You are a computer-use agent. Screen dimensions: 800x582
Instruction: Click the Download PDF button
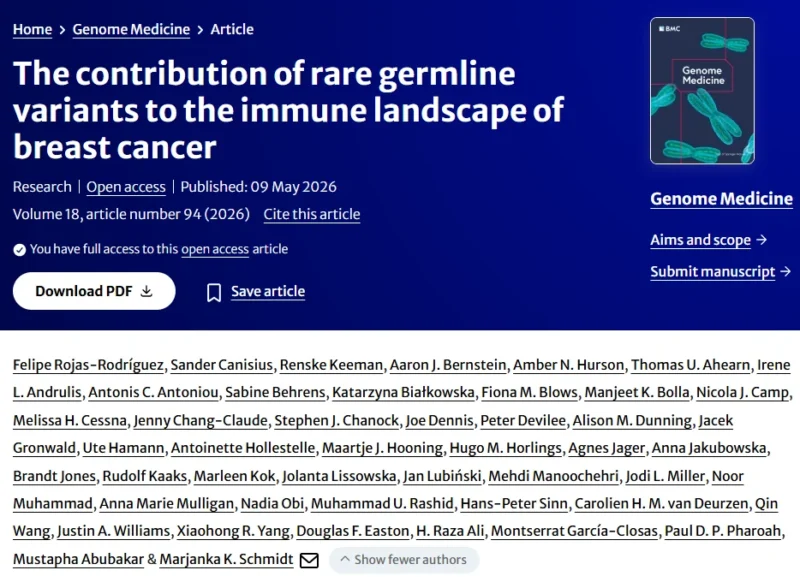[94, 291]
